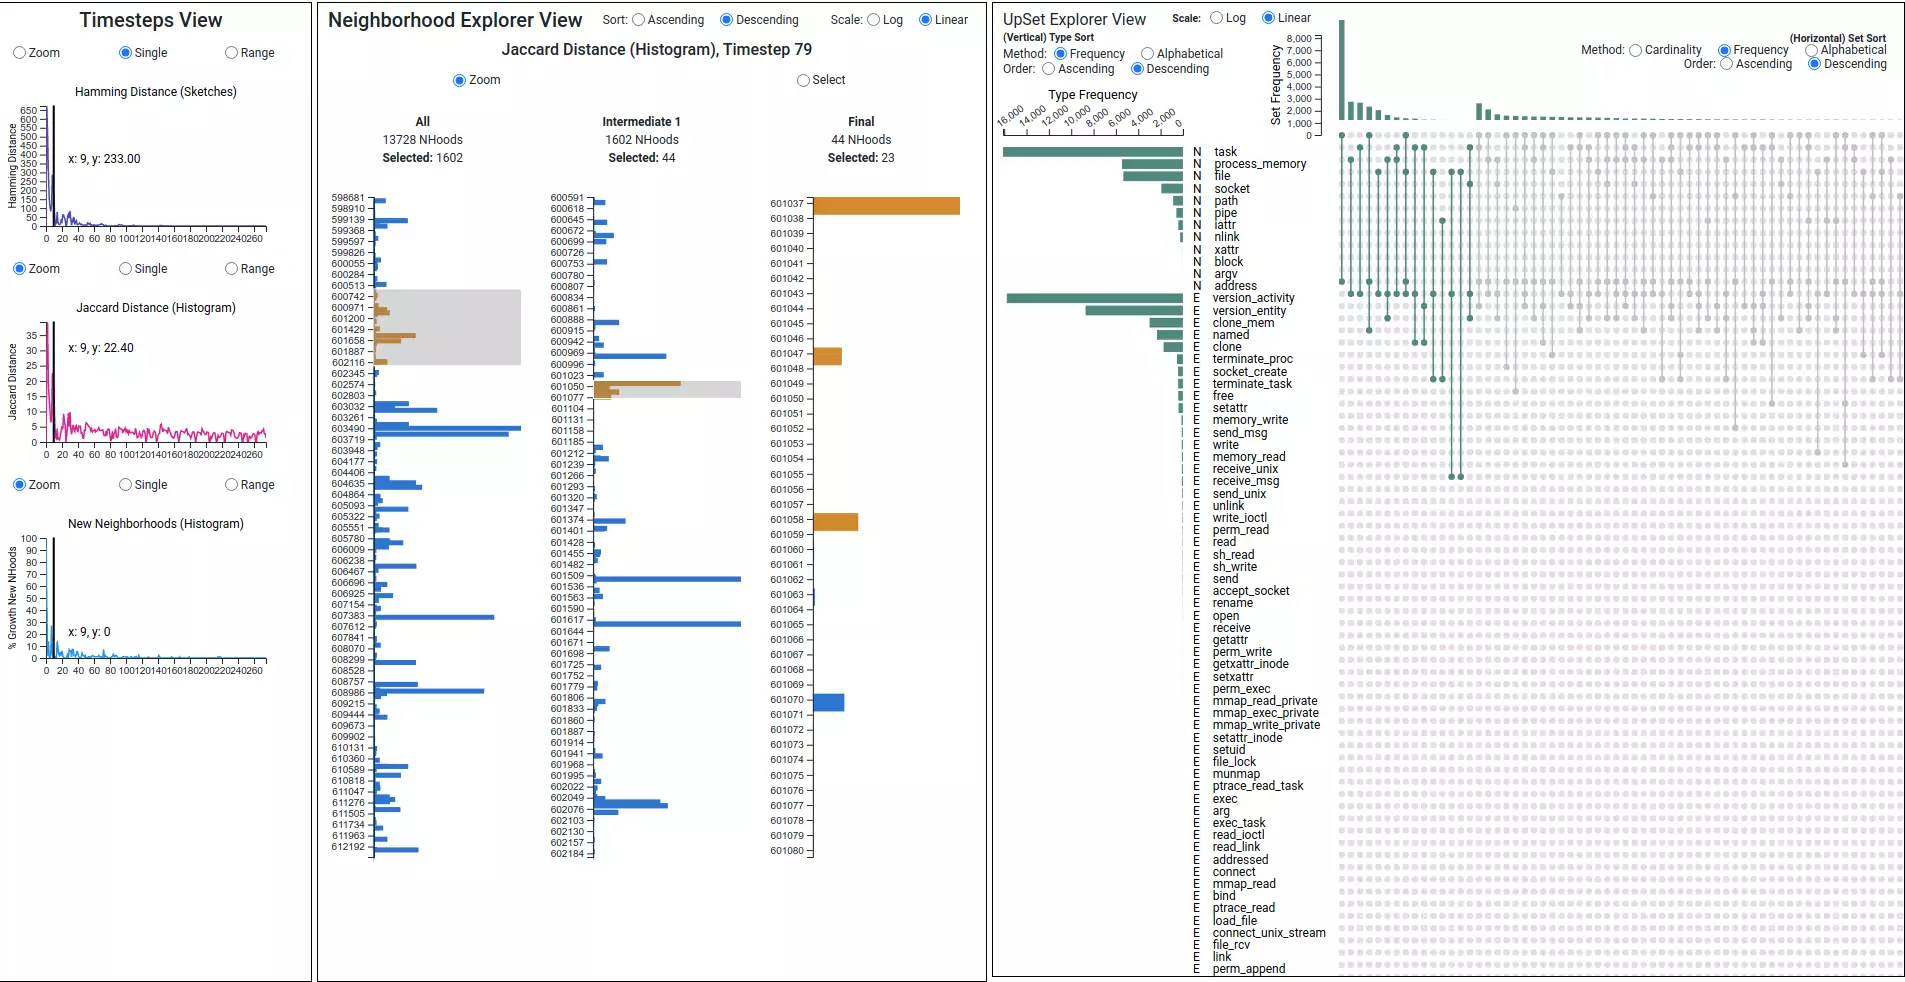Click the 'Jaccard Distance (Histogram), Timestep 79' heading
This screenshot has height=982, width=1905.
point(657,50)
